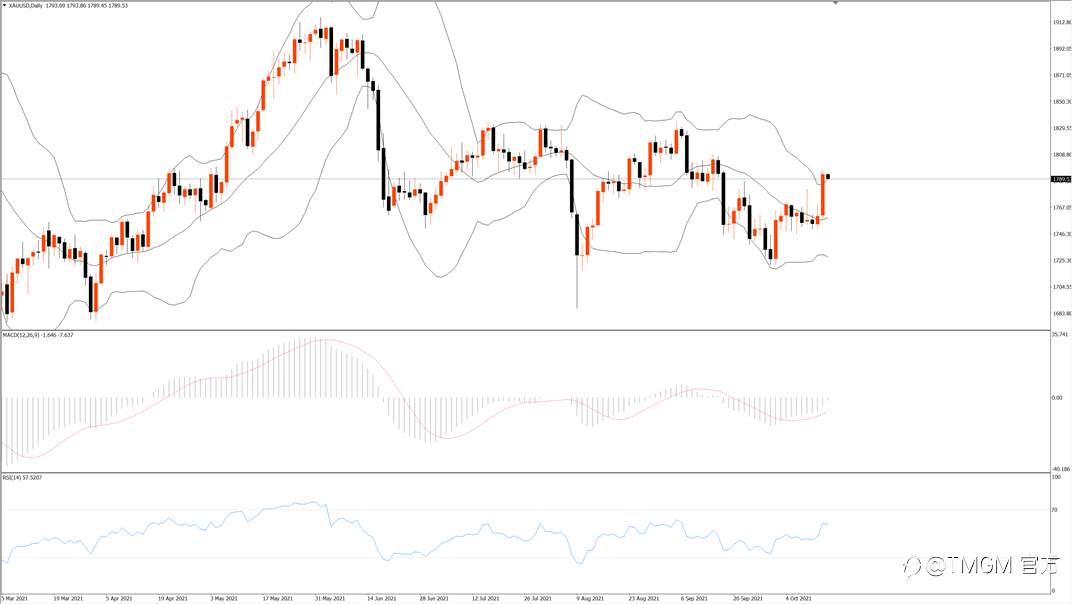Screen dimensions: 1072x604
Task: Click the 20 Sep 2021 date label
Action: 748,599
